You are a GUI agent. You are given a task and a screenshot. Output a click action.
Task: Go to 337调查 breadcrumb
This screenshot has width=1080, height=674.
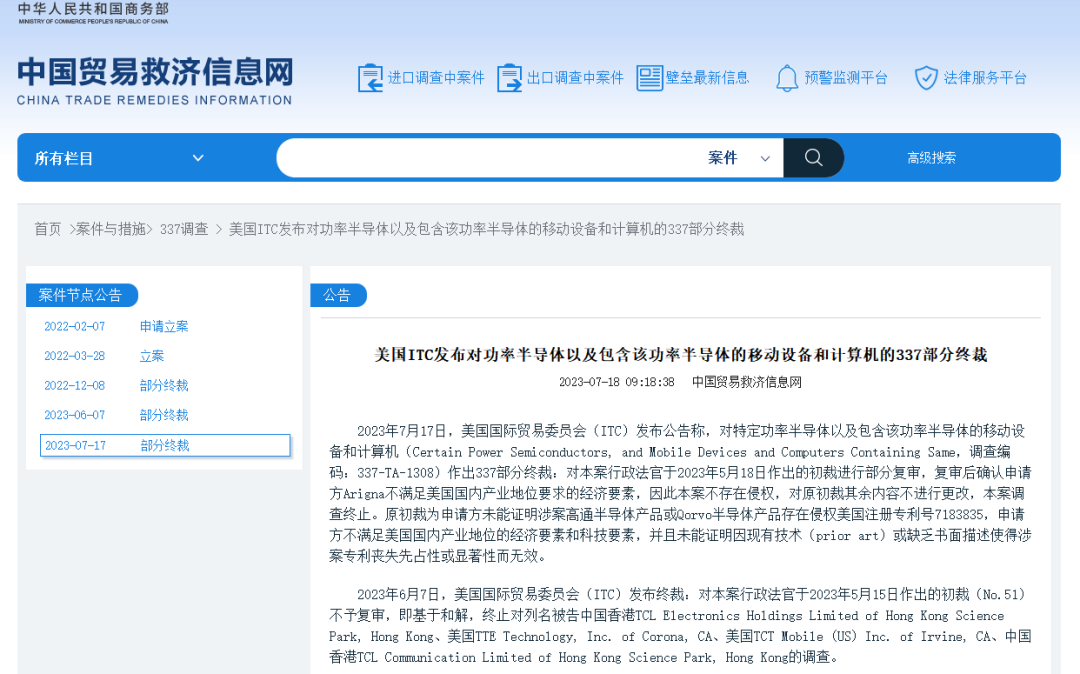[x=184, y=229]
